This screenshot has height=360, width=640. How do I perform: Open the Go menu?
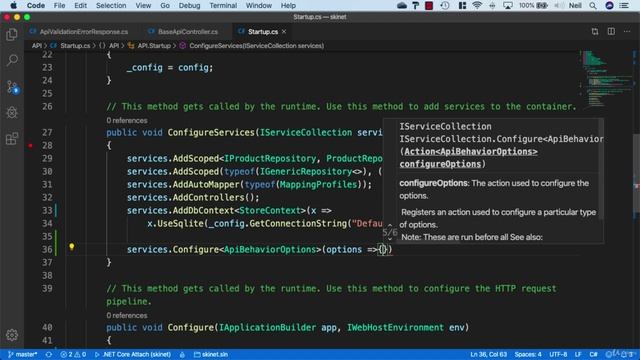165,5
